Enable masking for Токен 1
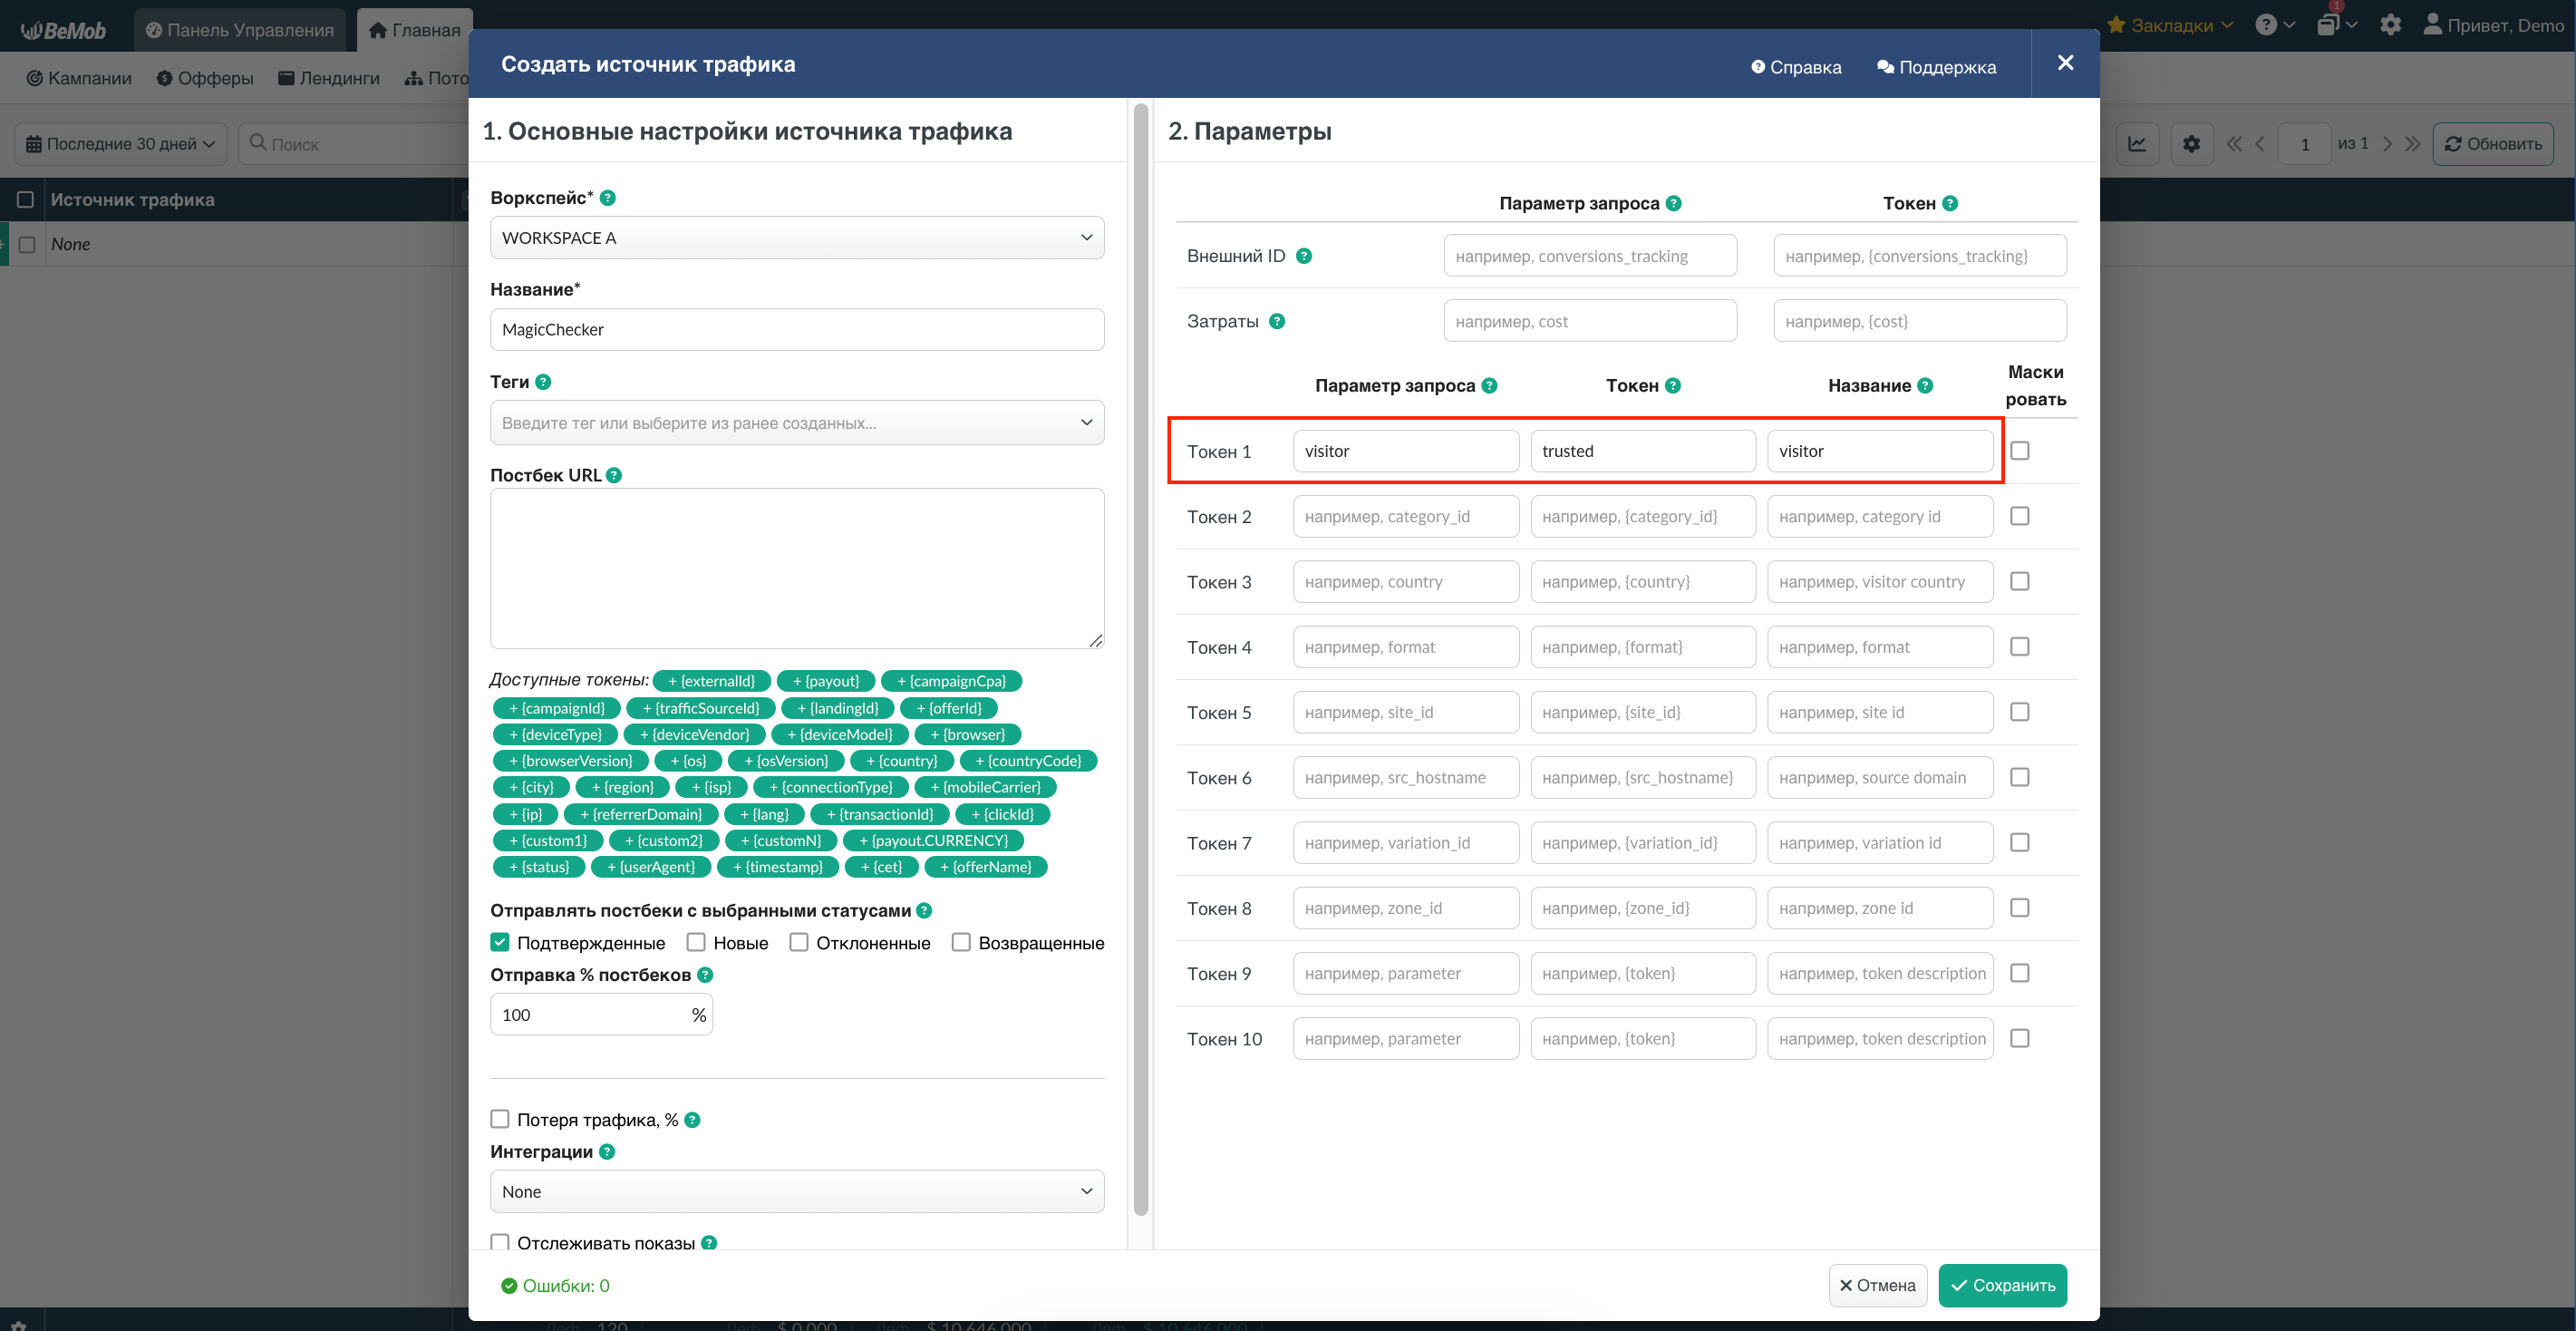The width and height of the screenshot is (2576, 1331). coord(2020,451)
